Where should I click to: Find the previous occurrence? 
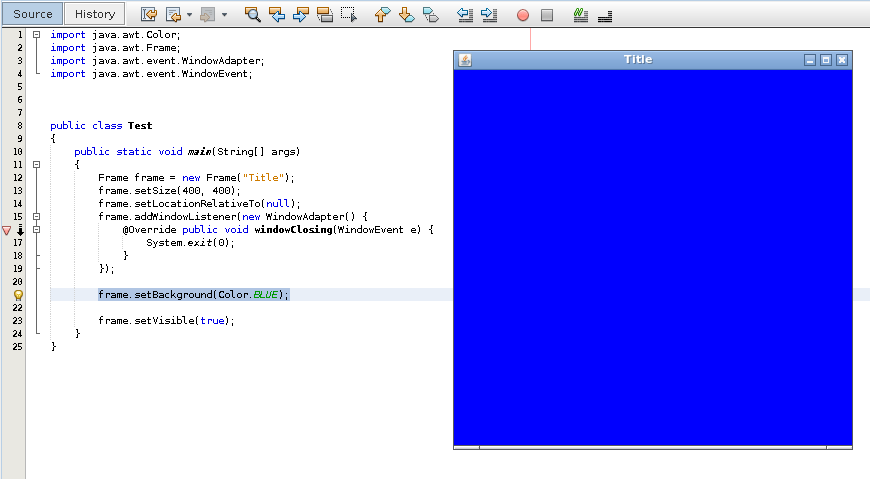(x=277, y=15)
